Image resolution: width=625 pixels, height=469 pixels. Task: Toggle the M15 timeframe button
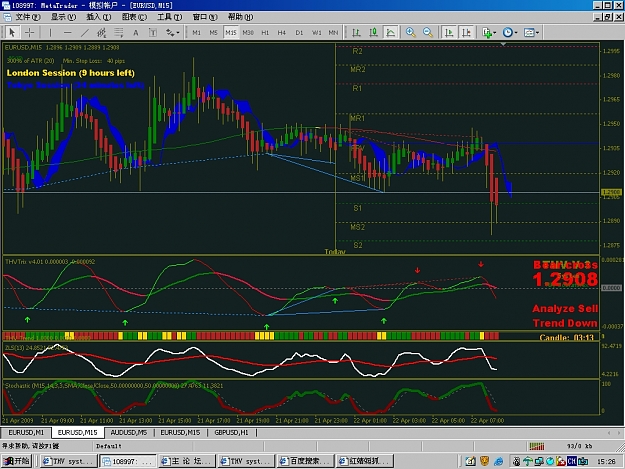230,32
